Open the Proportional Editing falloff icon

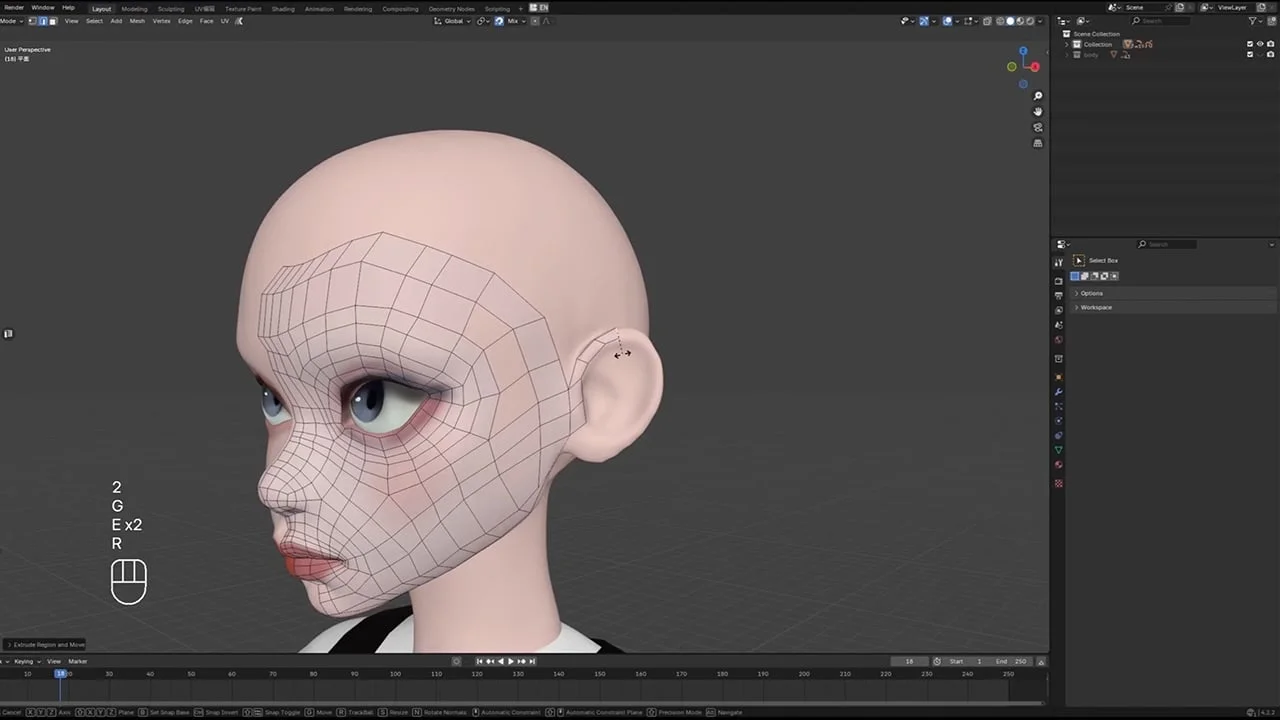[x=547, y=21]
